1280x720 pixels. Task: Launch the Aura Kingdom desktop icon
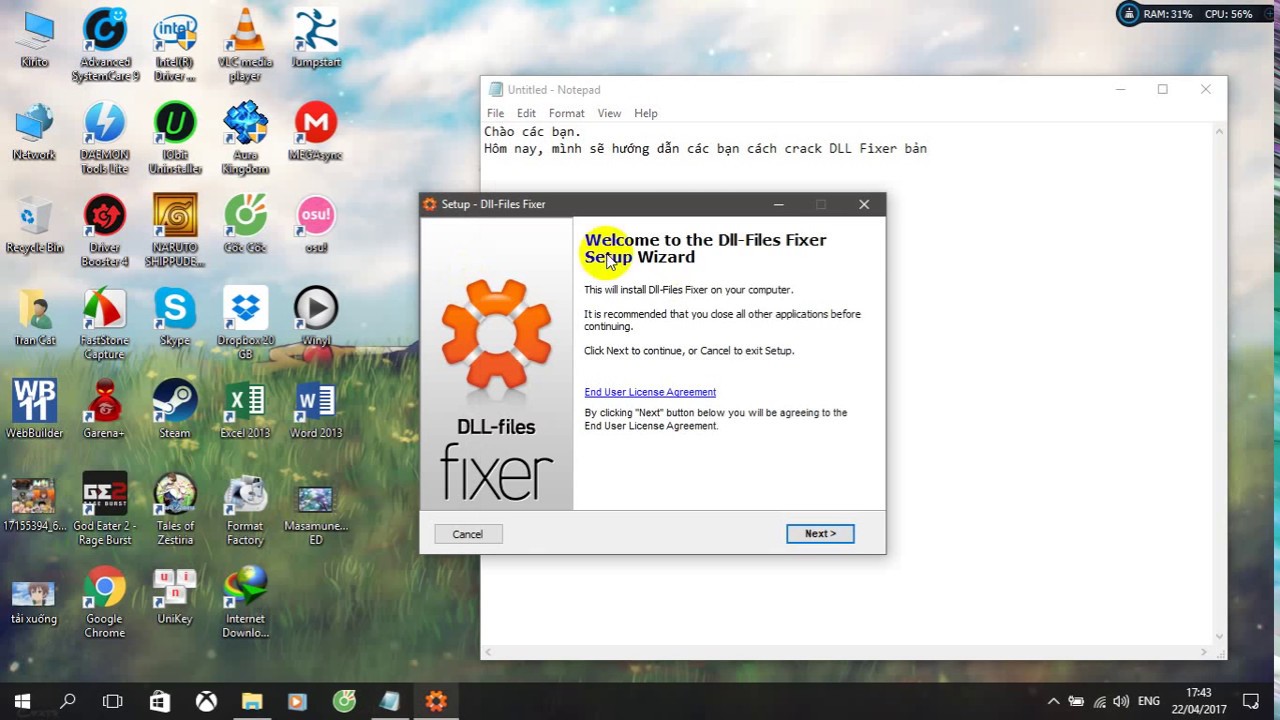tap(245, 138)
